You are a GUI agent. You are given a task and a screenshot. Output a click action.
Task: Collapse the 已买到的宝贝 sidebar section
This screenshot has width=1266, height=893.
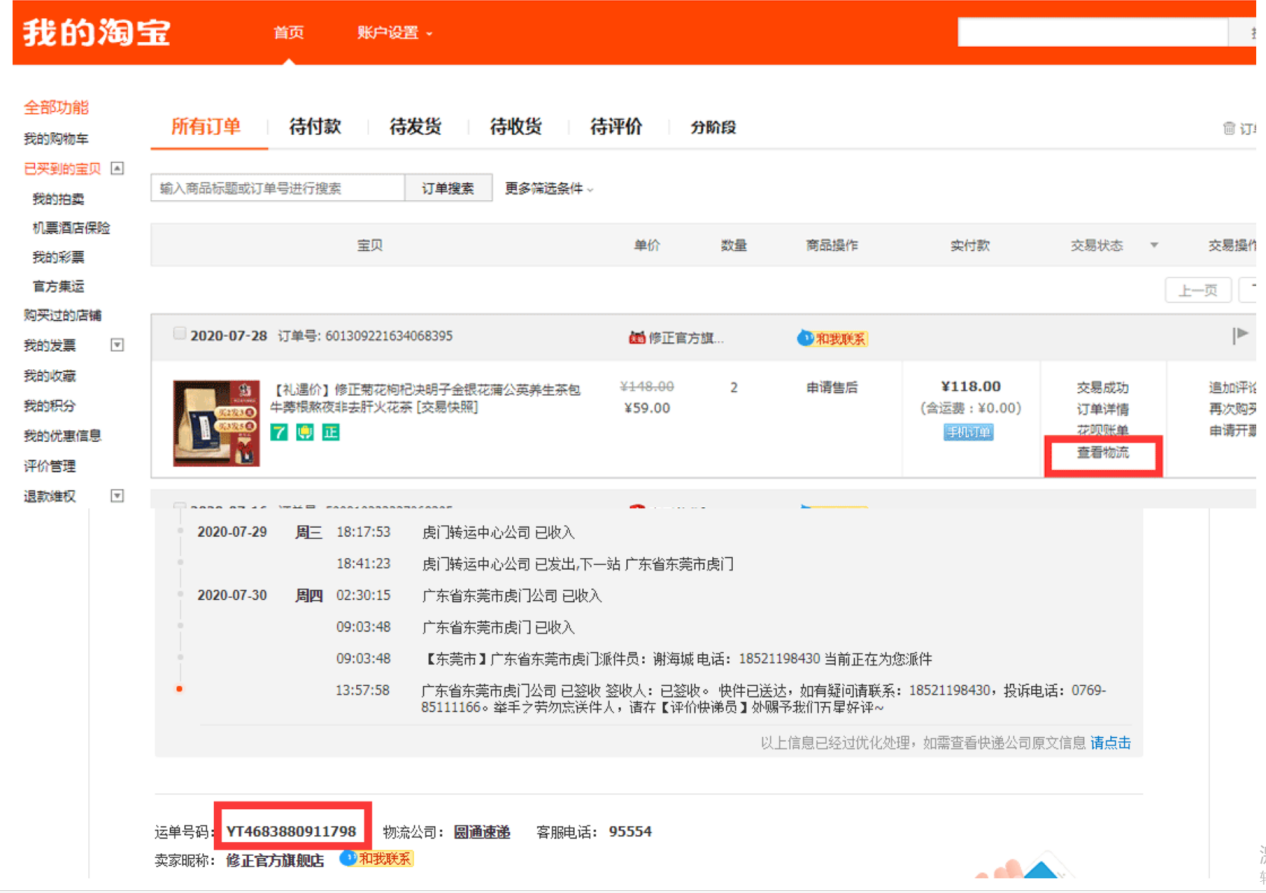(x=117, y=168)
